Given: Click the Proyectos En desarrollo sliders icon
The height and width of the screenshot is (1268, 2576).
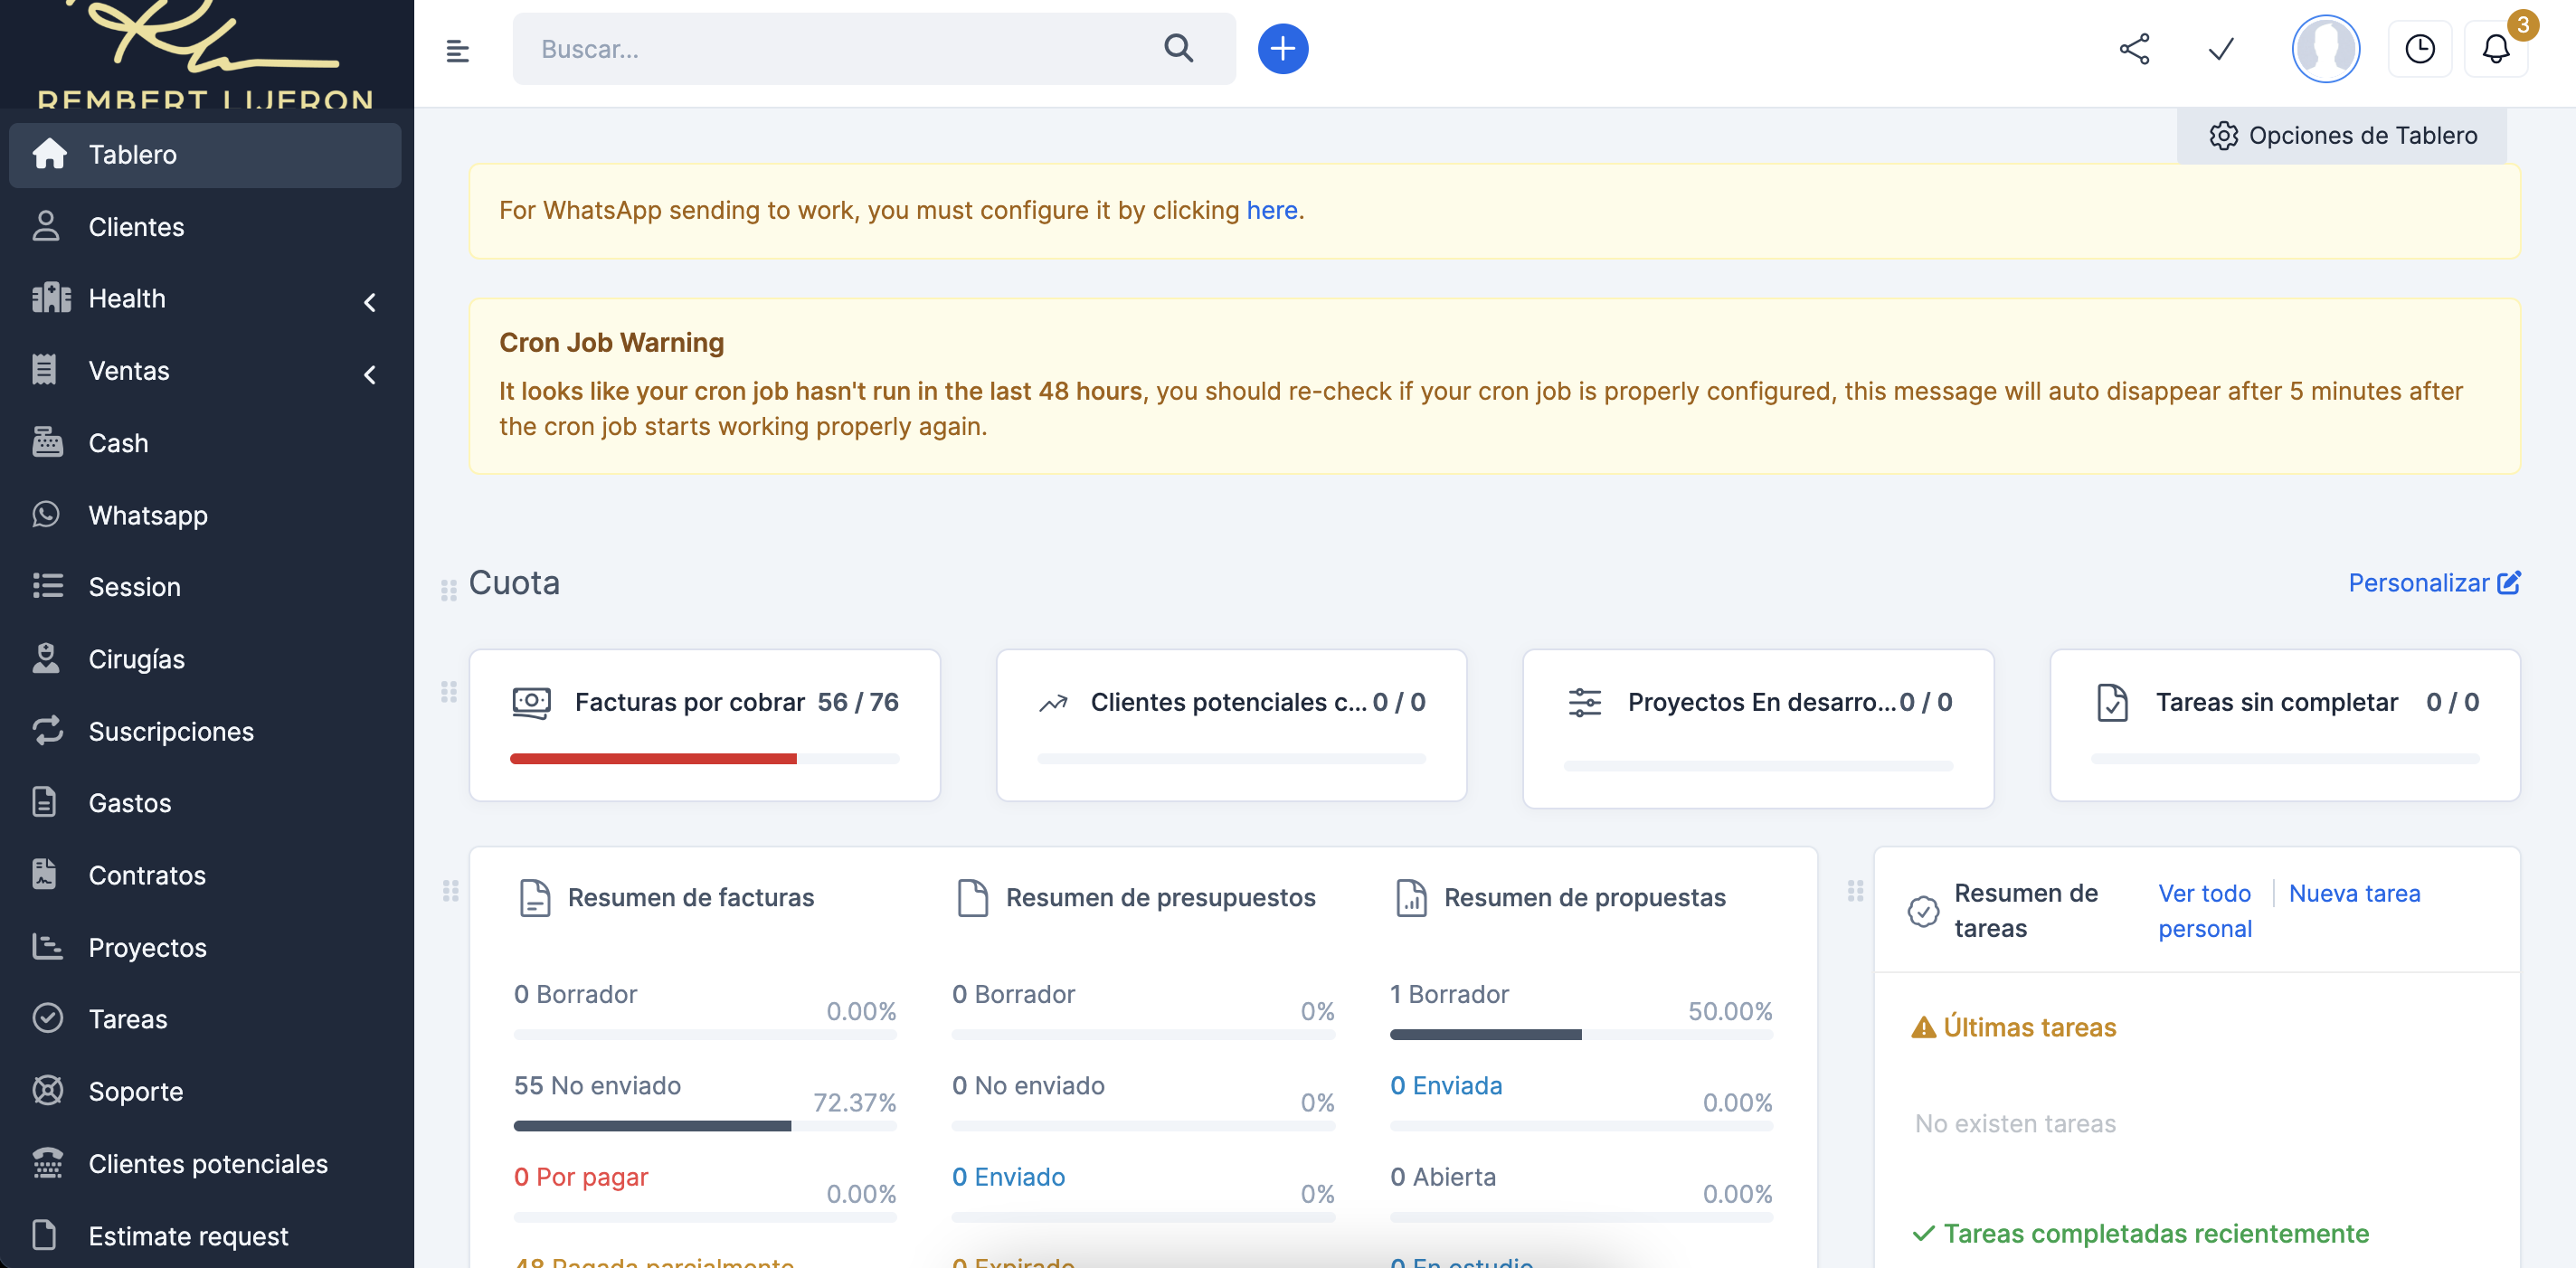Looking at the screenshot, I should (1584, 702).
